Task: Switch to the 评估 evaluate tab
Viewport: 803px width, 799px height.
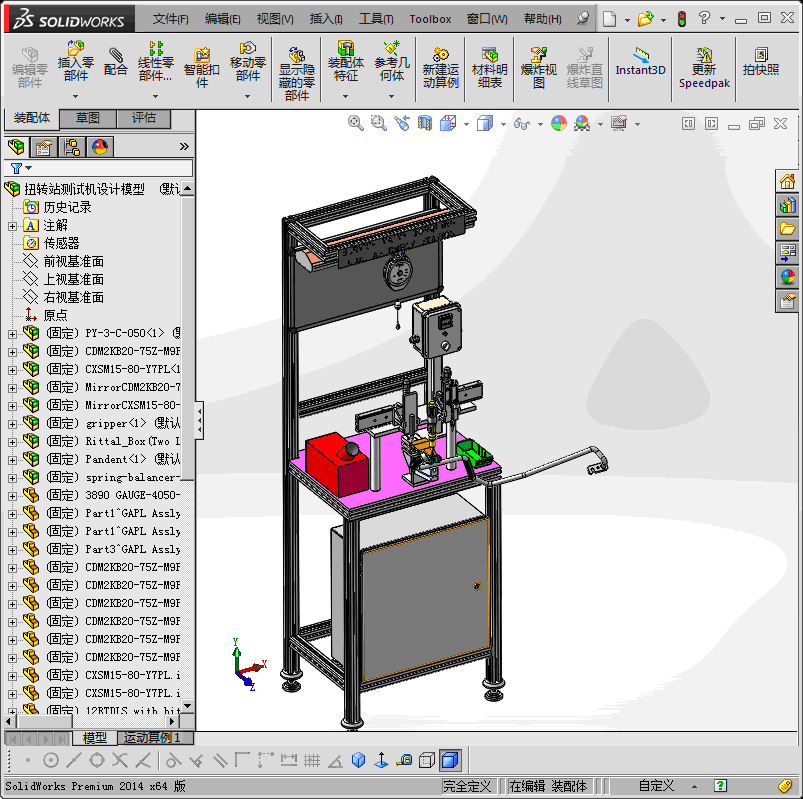Action: [x=144, y=118]
